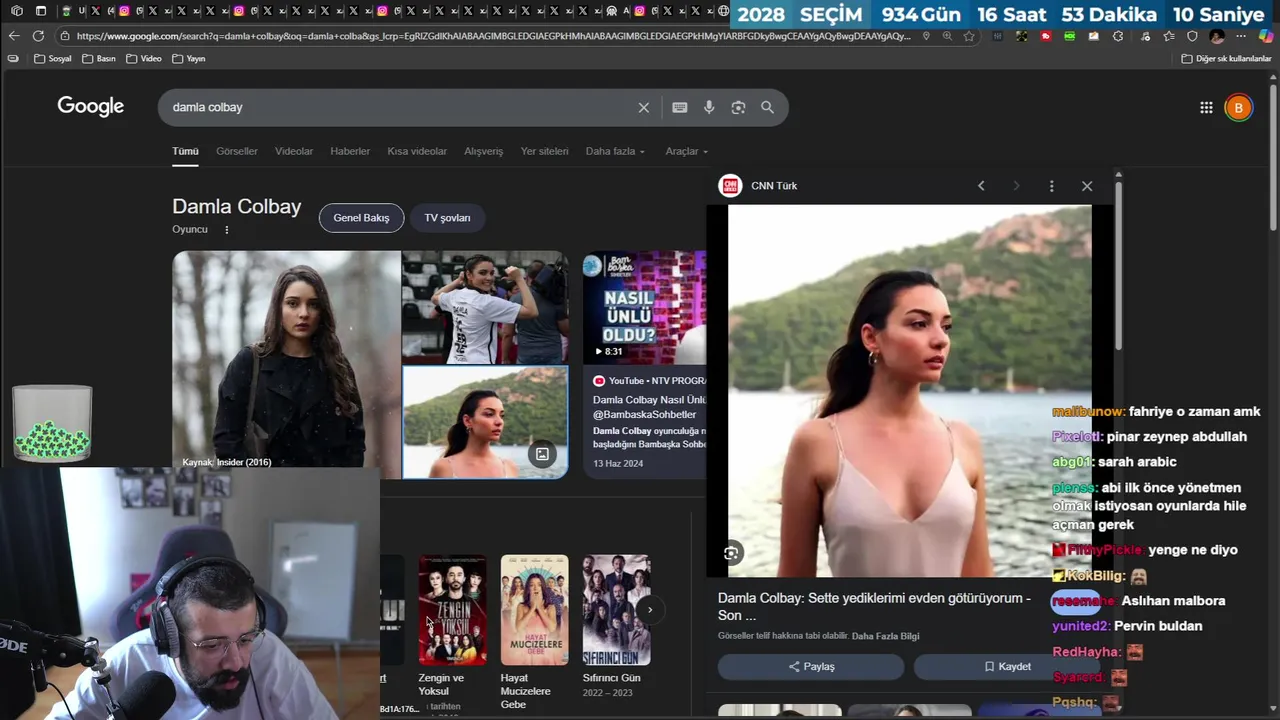This screenshot has height=720, width=1280.
Task: Search inside image with lens icon on large photo
Action: click(x=732, y=554)
